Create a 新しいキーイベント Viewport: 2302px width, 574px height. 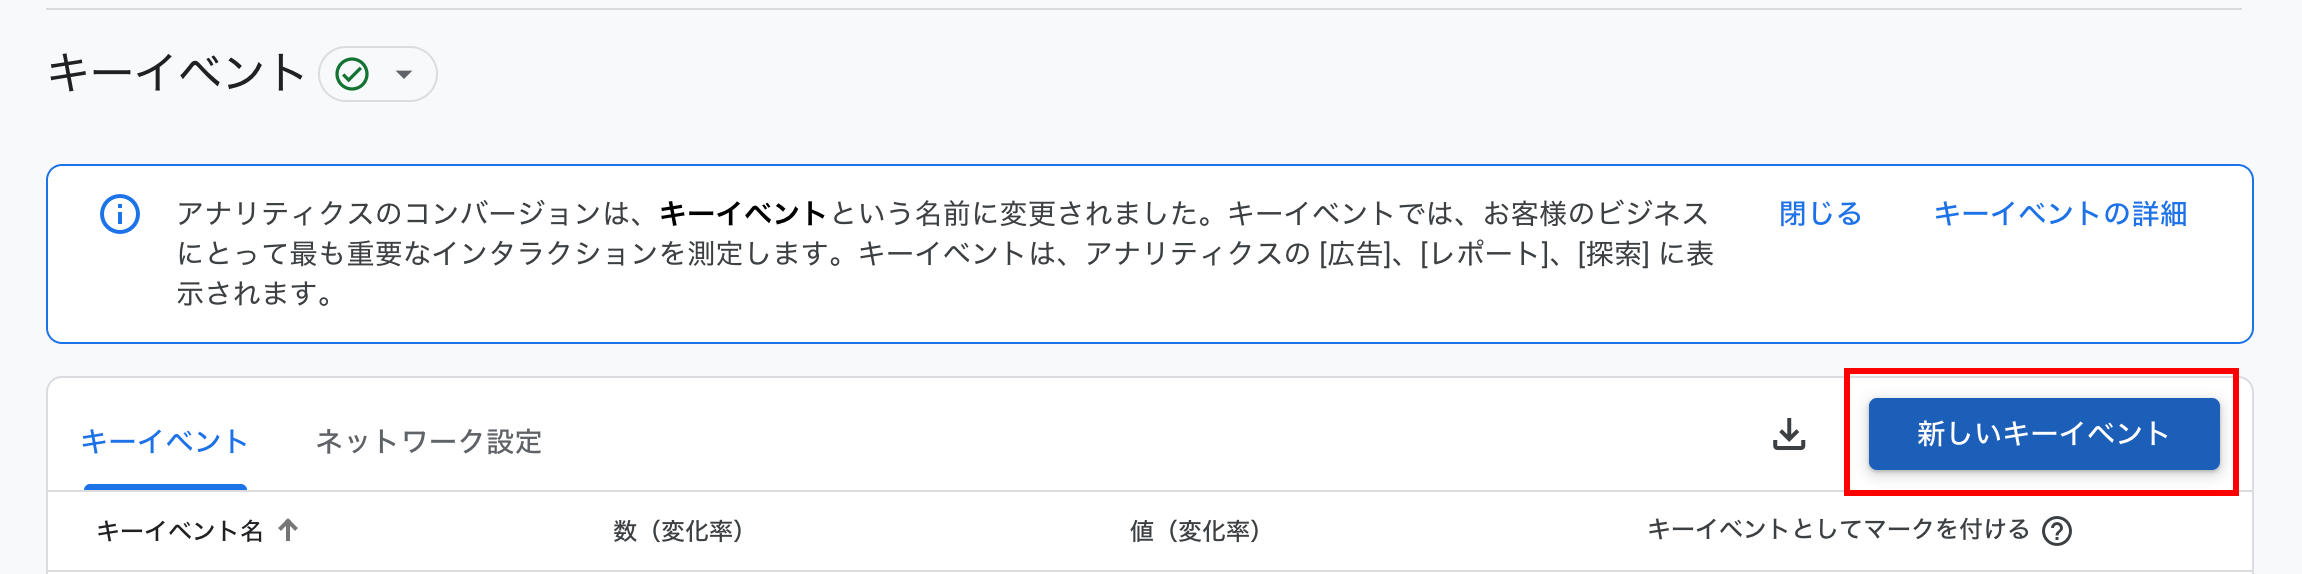(x=2044, y=434)
